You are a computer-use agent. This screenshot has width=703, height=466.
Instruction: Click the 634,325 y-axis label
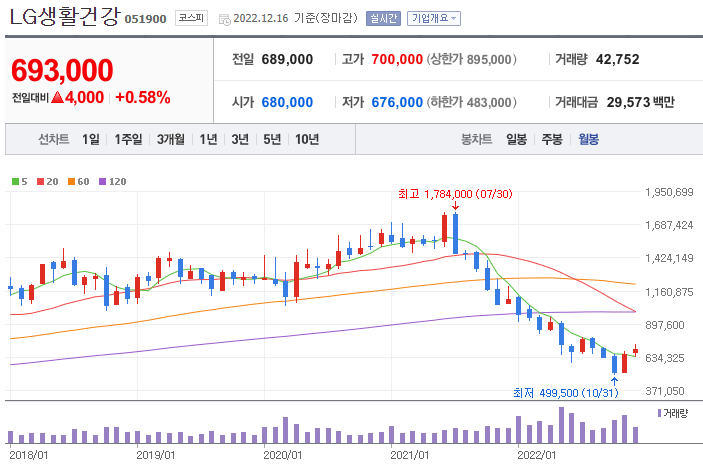pos(665,358)
